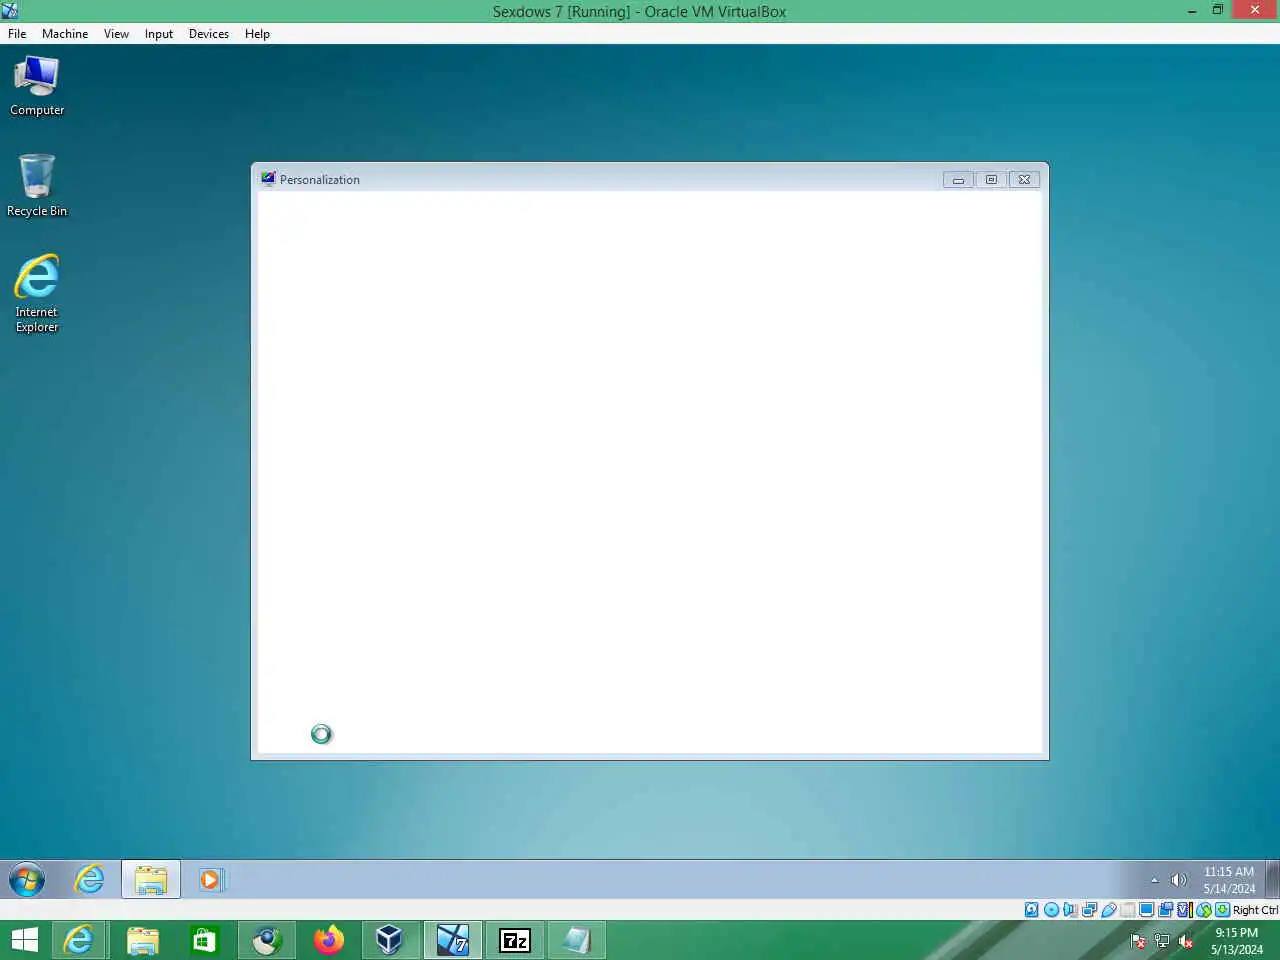Launch Internet Explorer from guest taskbar
Viewport: 1280px width, 960px height.
[x=90, y=880]
